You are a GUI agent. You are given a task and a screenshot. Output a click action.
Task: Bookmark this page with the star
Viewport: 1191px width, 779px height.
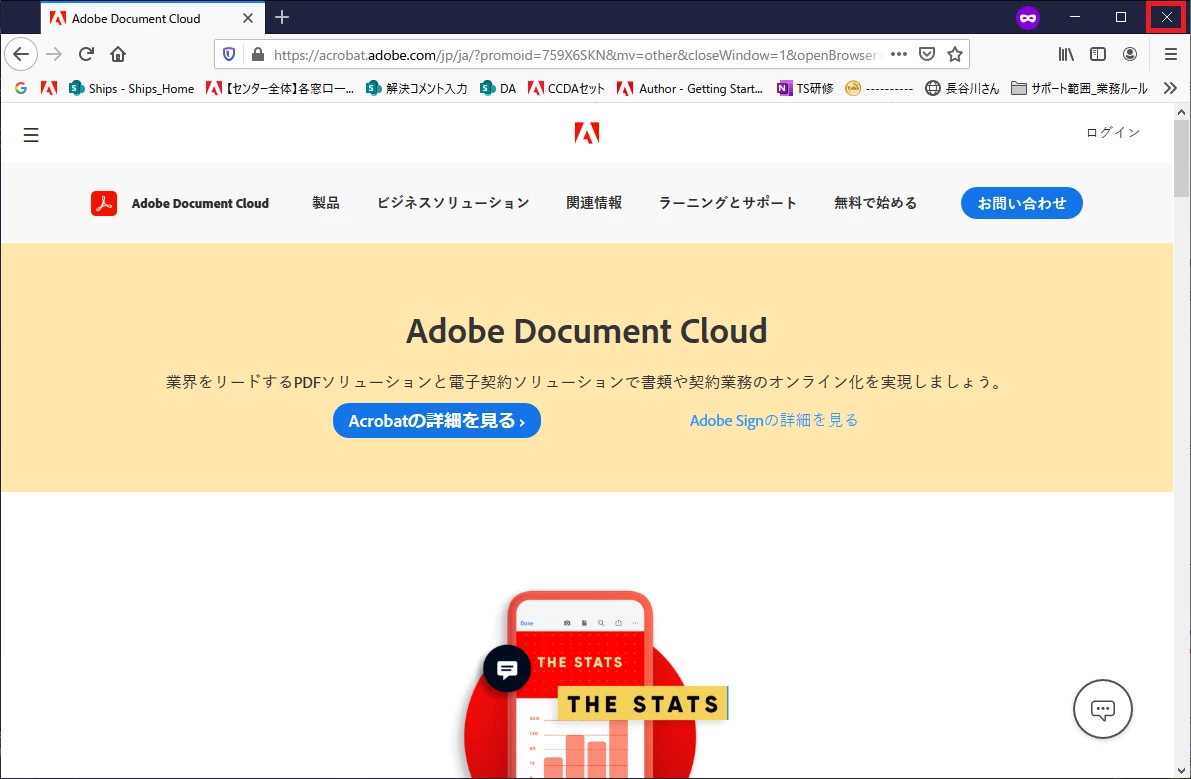pyautogui.click(x=955, y=54)
